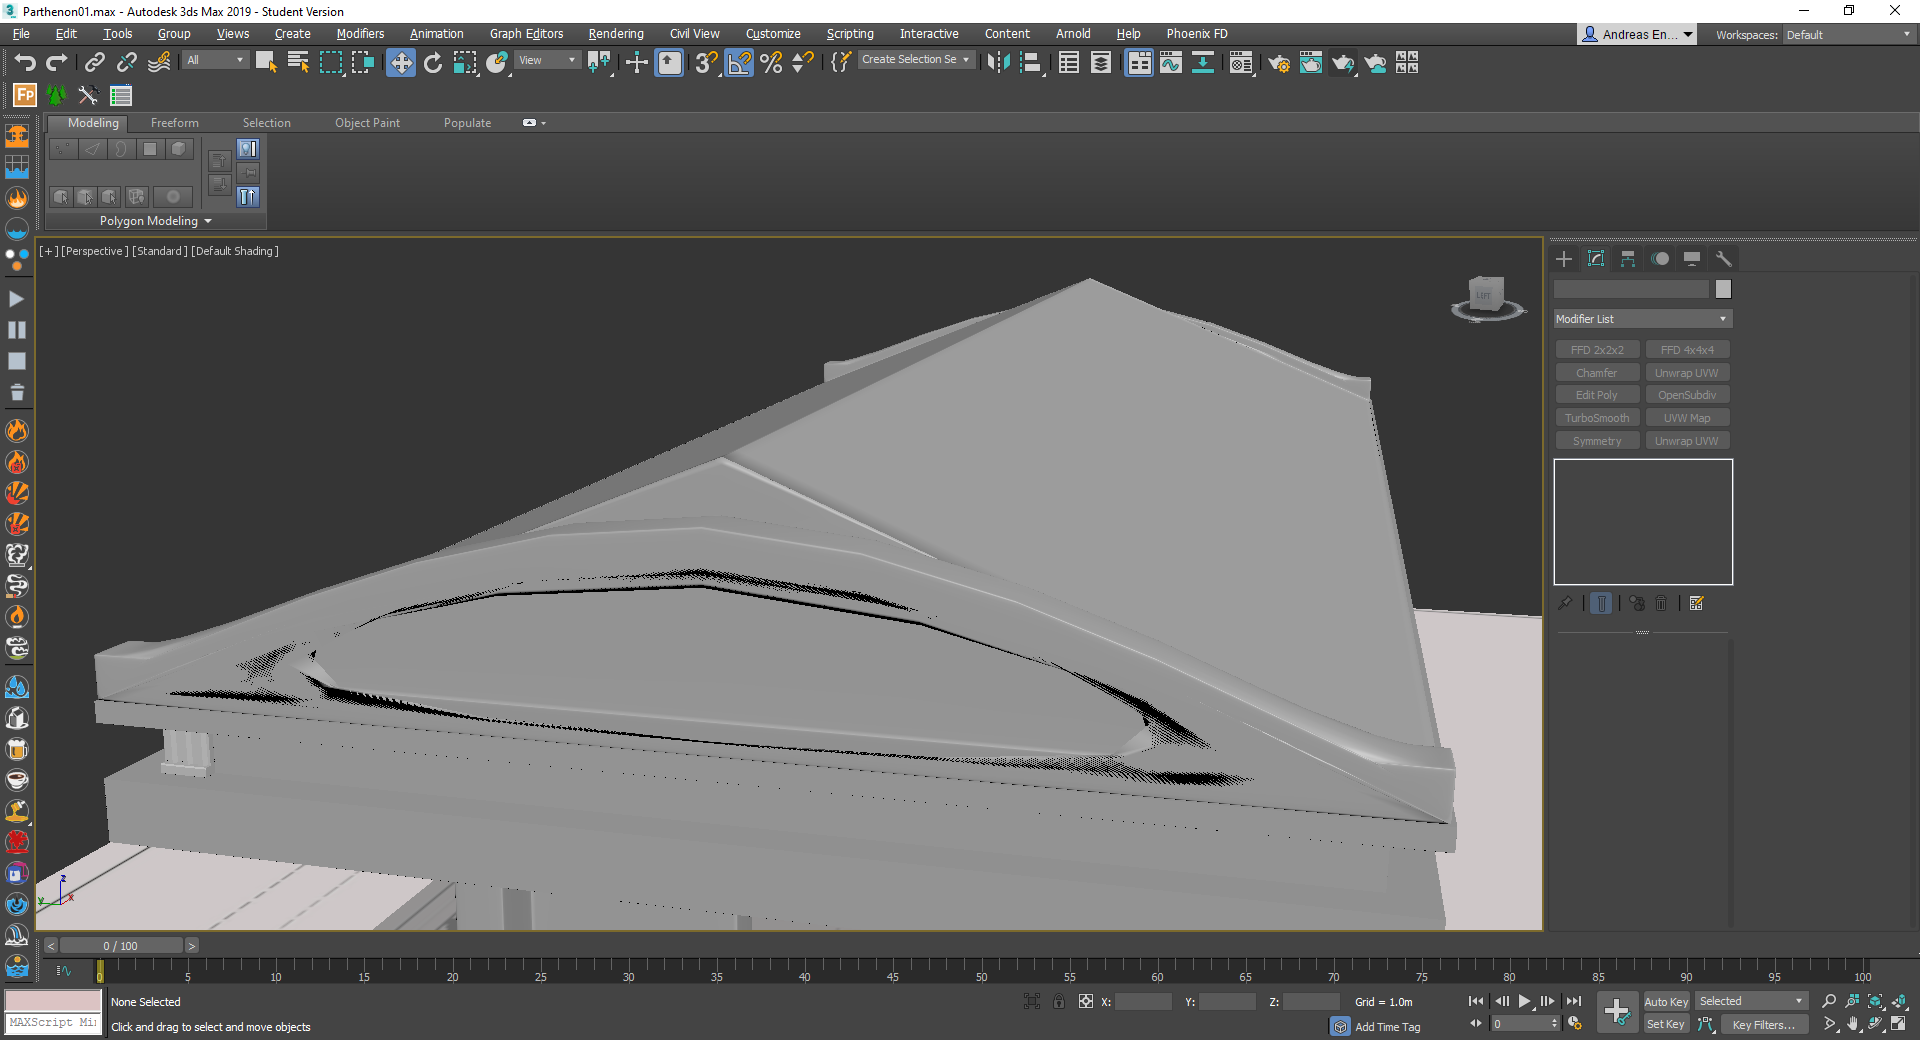Toggle the selection lock padlock
Viewport: 1920px width, 1040px height.
[1059, 1001]
